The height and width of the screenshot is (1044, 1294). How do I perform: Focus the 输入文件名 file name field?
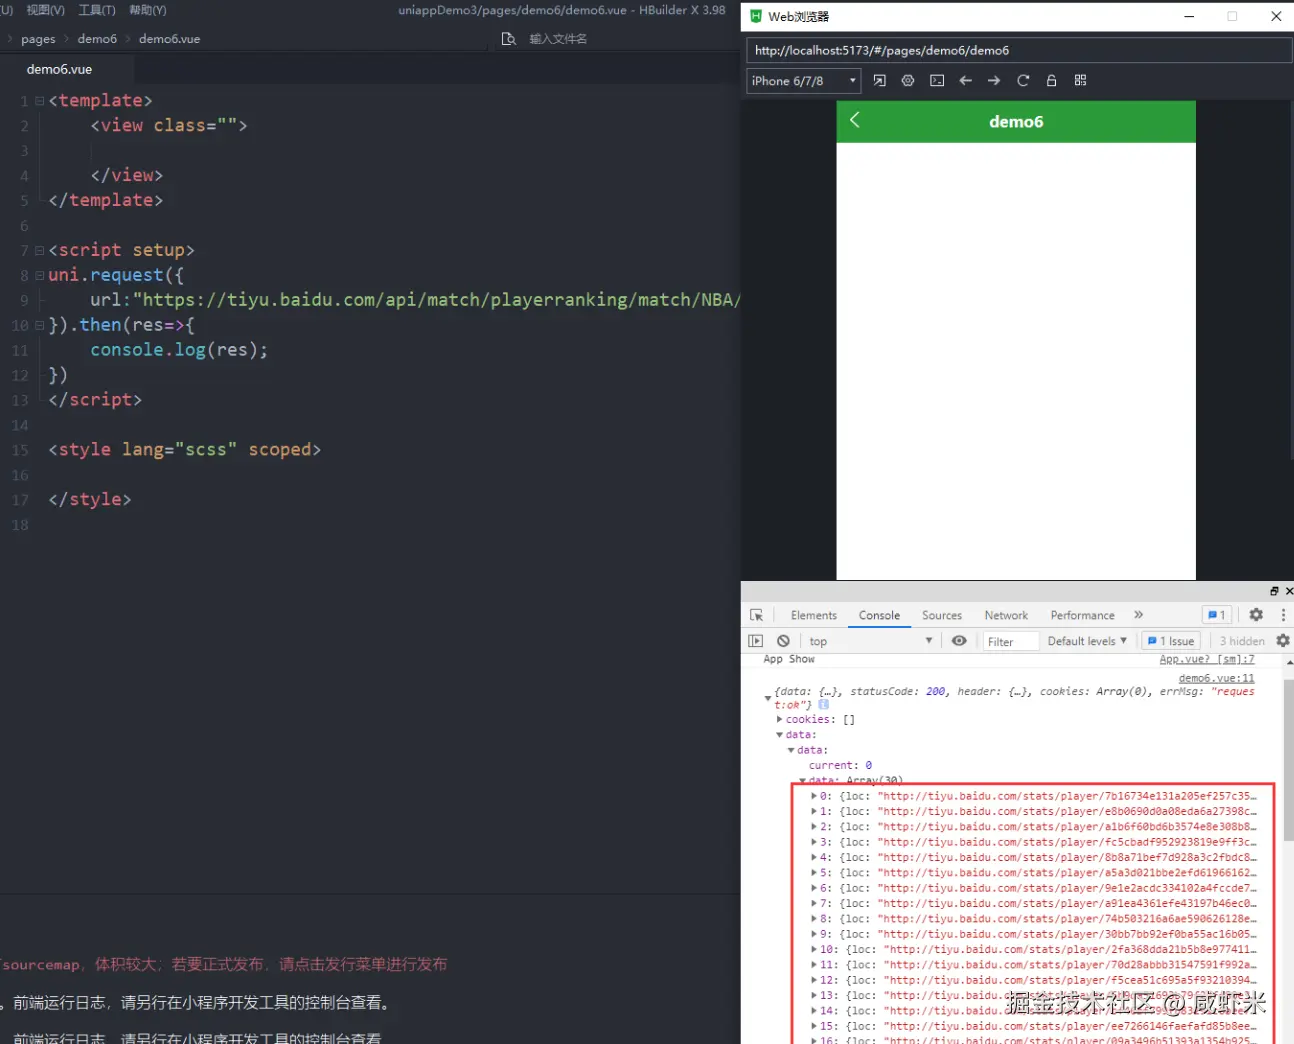558,39
